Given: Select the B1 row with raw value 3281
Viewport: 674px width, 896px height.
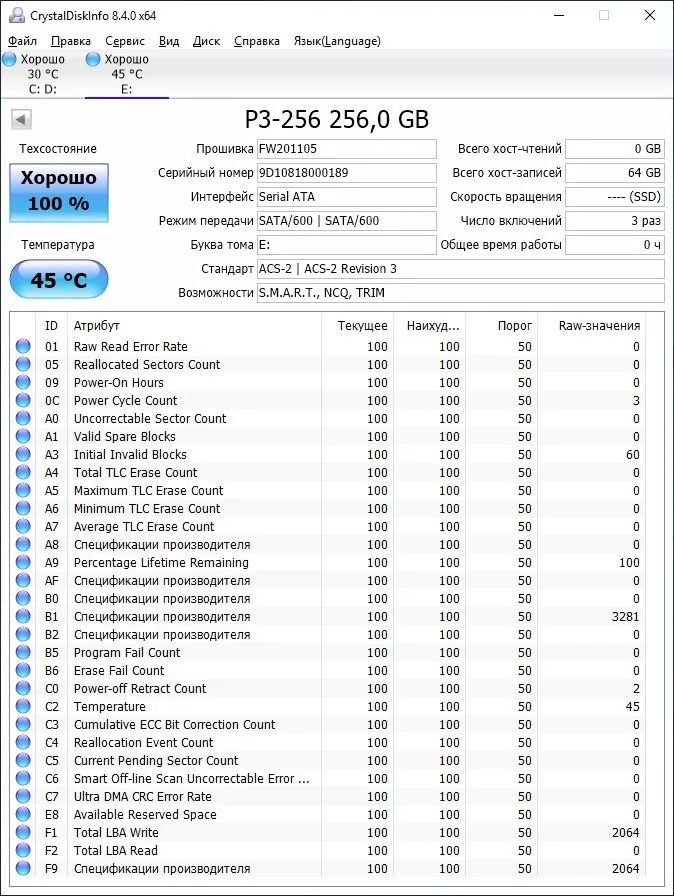Looking at the screenshot, I should click(328, 617).
